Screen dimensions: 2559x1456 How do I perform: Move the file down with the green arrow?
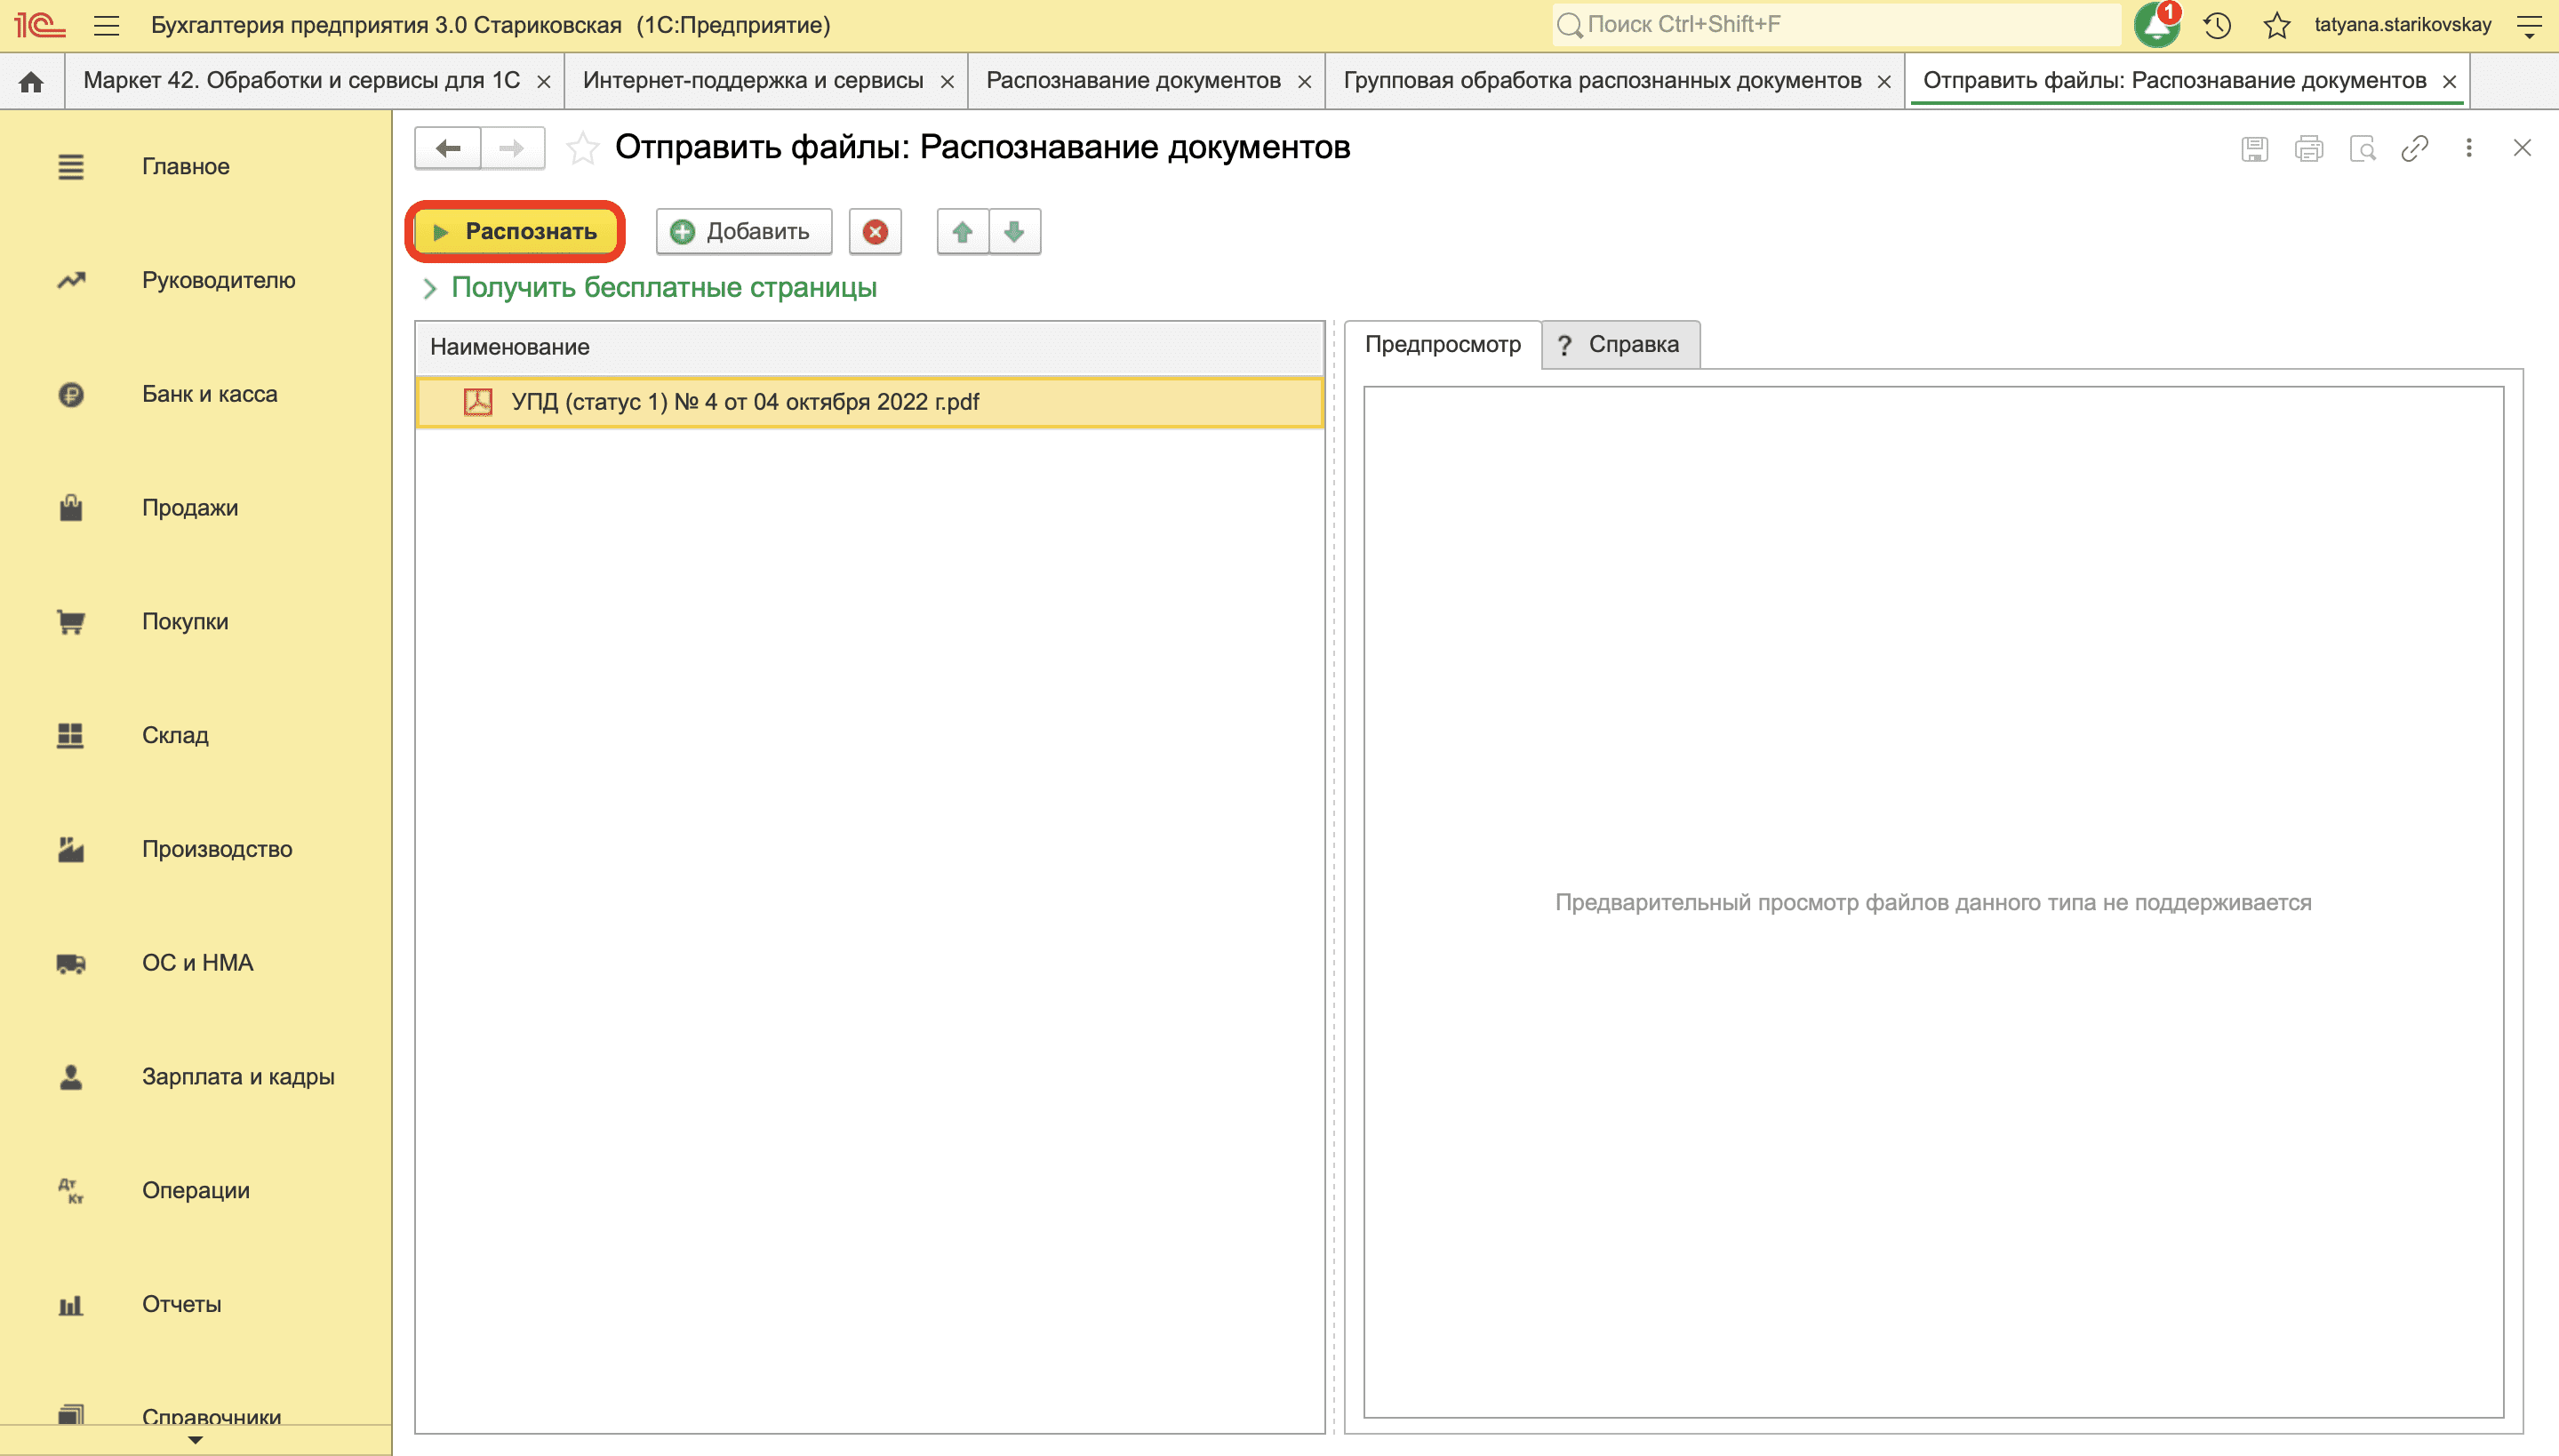(x=1014, y=232)
